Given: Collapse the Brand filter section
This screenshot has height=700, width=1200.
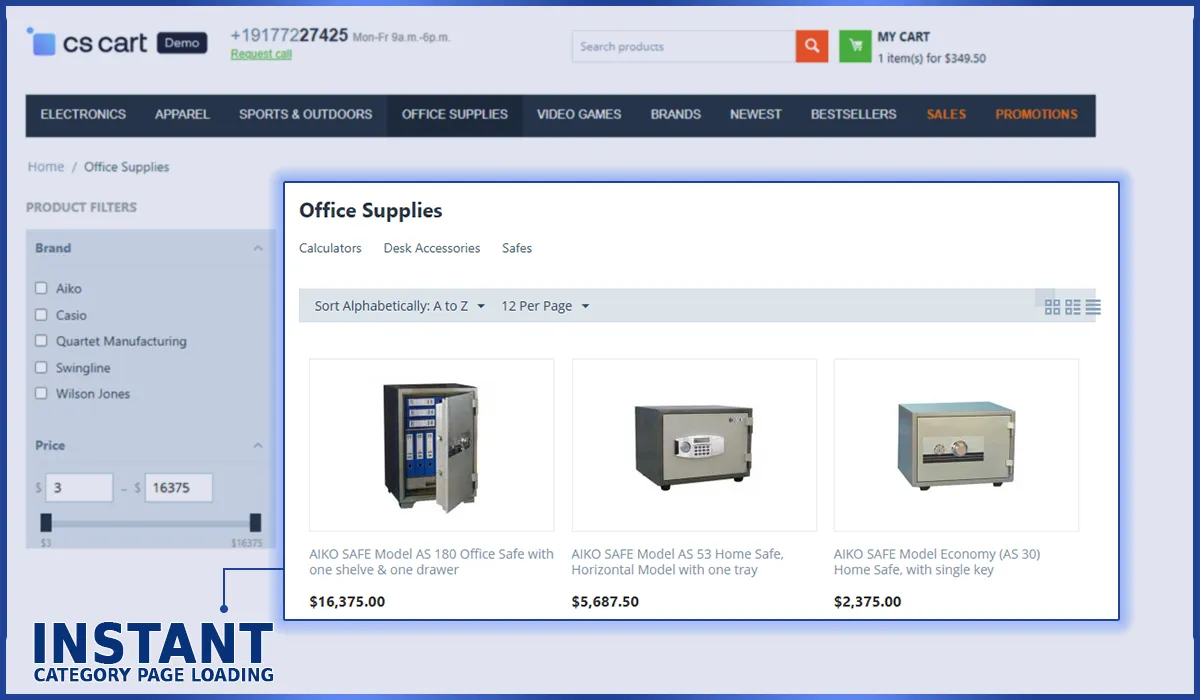Looking at the screenshot, I should click(257, 248).
